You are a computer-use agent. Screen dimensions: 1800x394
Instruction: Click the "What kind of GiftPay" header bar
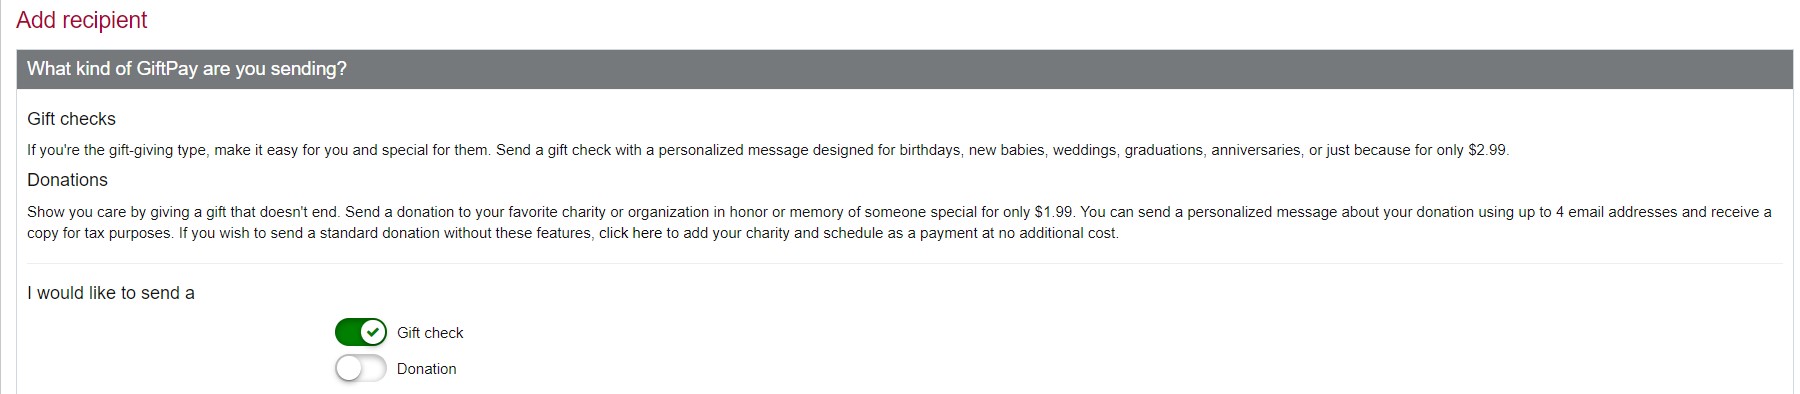[904, 69]
